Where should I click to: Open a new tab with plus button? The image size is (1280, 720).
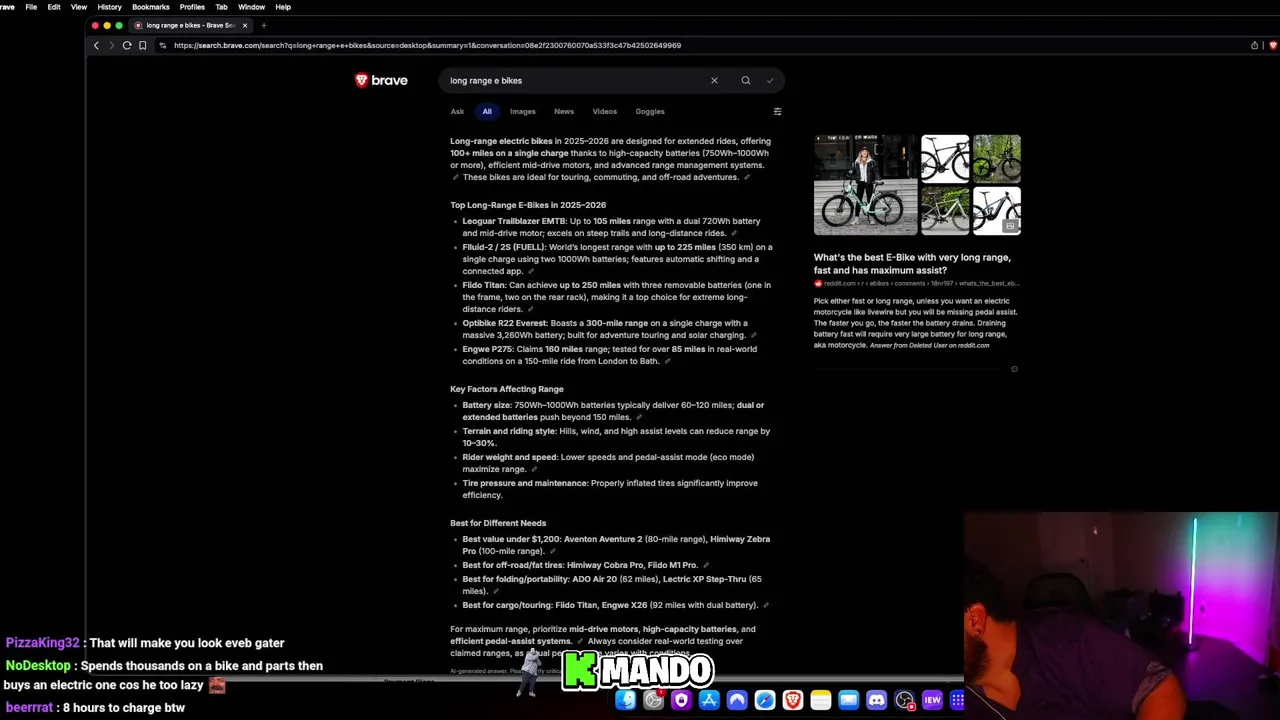(264, 25)
